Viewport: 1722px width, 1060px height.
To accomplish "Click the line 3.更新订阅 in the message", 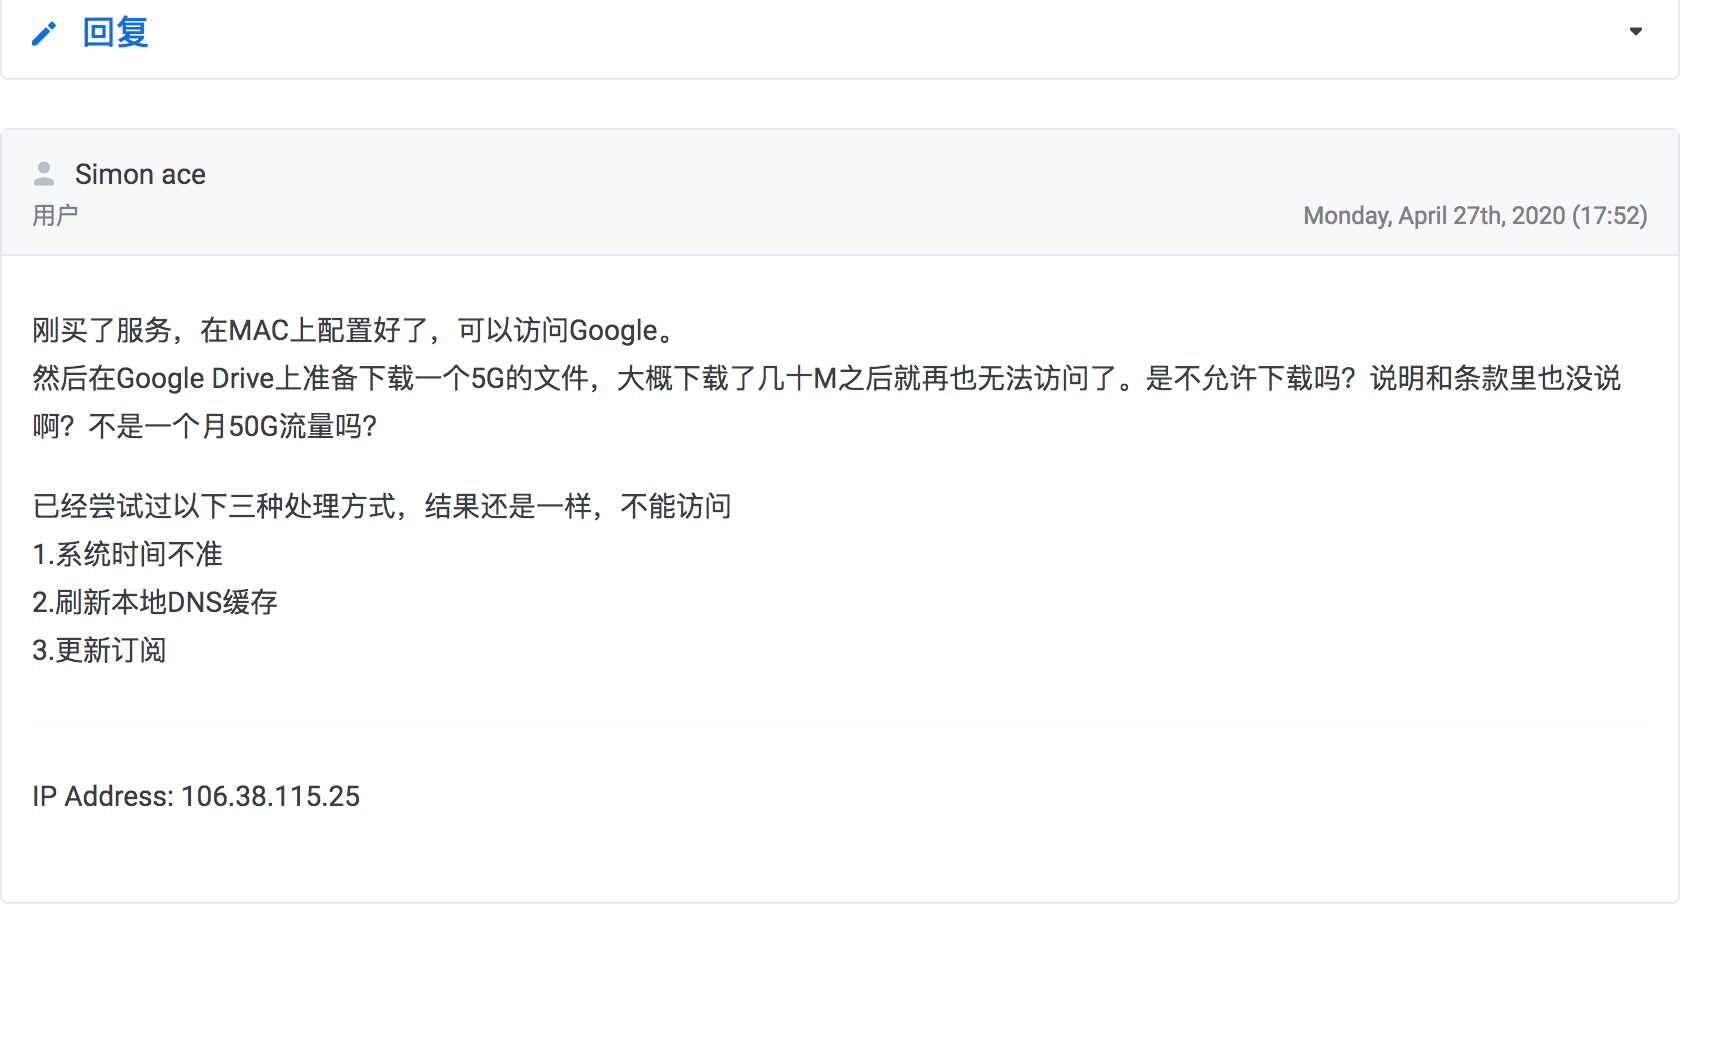I will [x=99, y=650].
